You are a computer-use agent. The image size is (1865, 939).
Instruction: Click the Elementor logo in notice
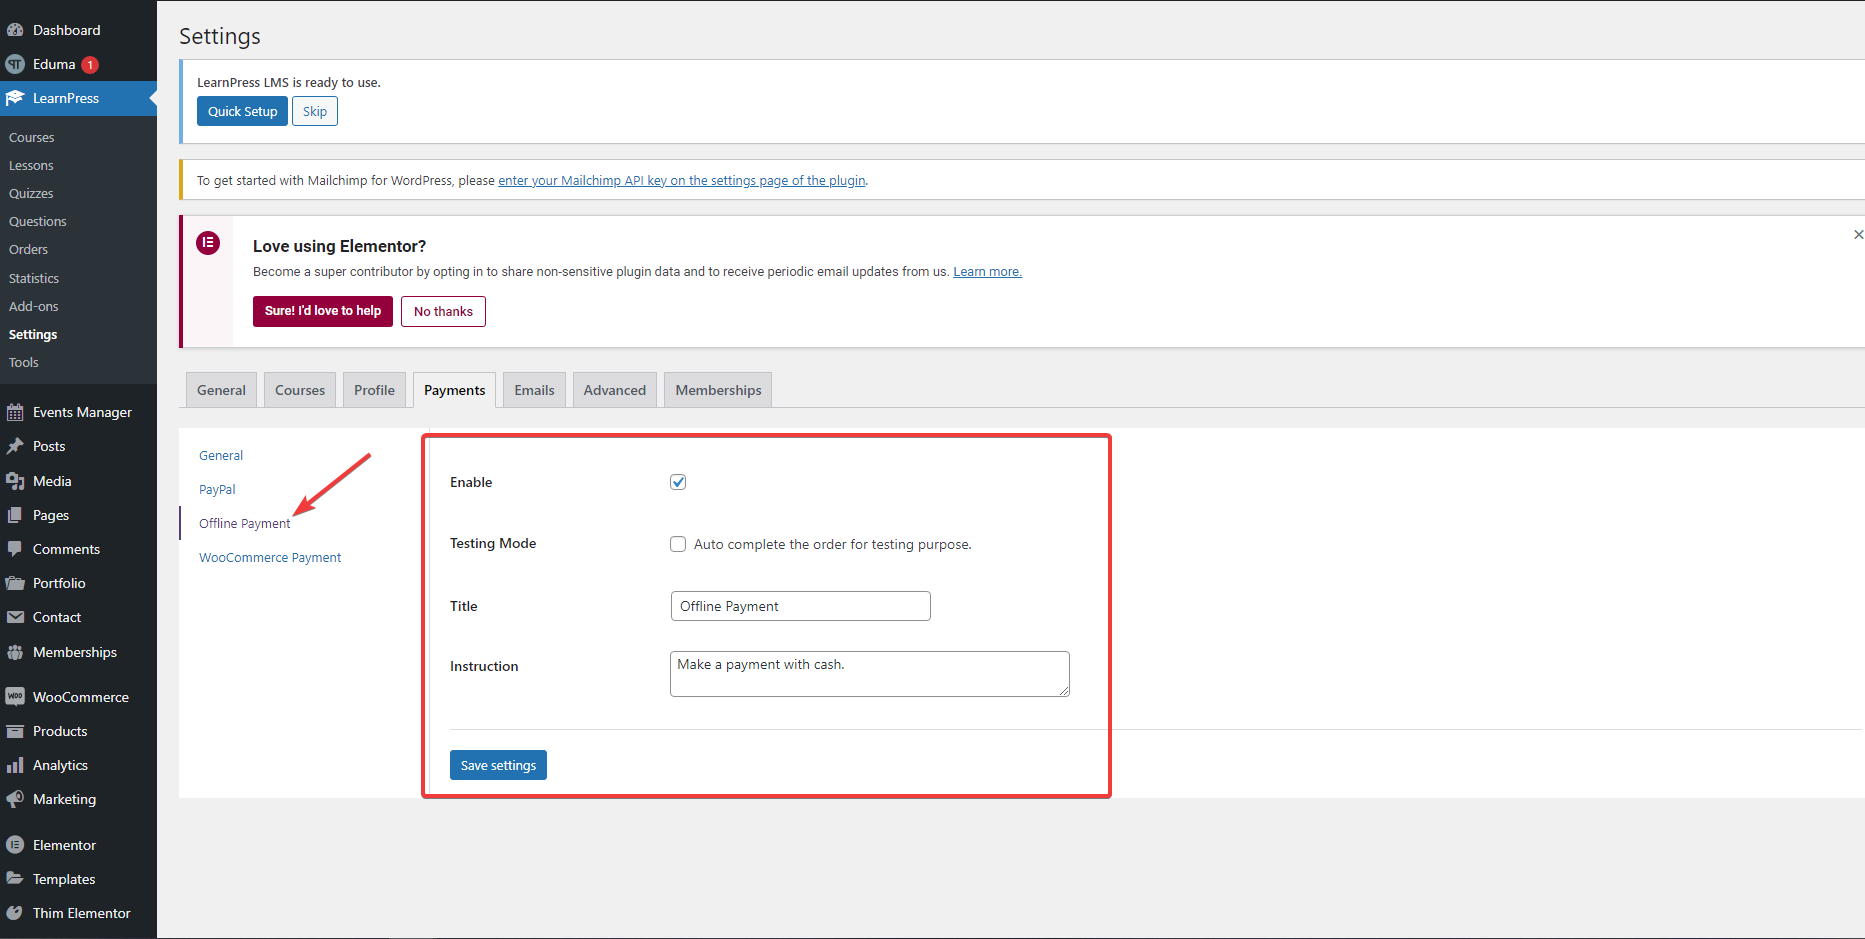tap(208, 243)
